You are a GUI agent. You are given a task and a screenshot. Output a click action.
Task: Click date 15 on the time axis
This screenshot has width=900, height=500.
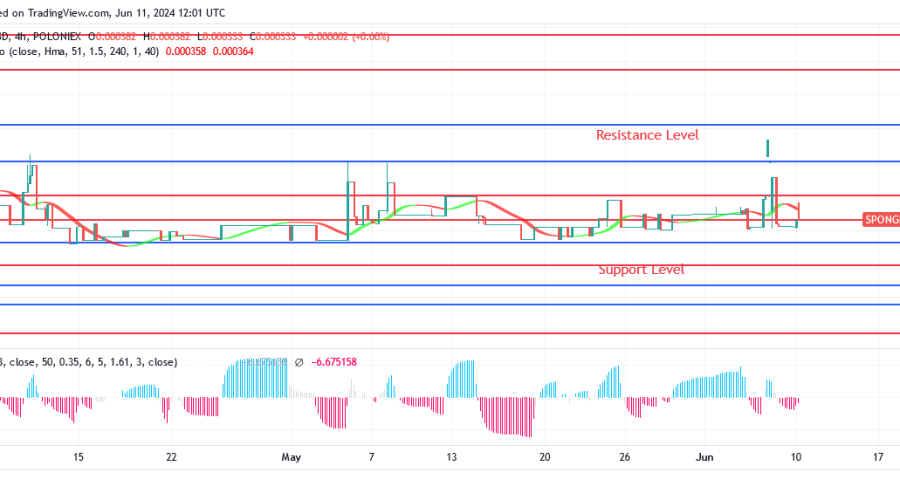78,457
